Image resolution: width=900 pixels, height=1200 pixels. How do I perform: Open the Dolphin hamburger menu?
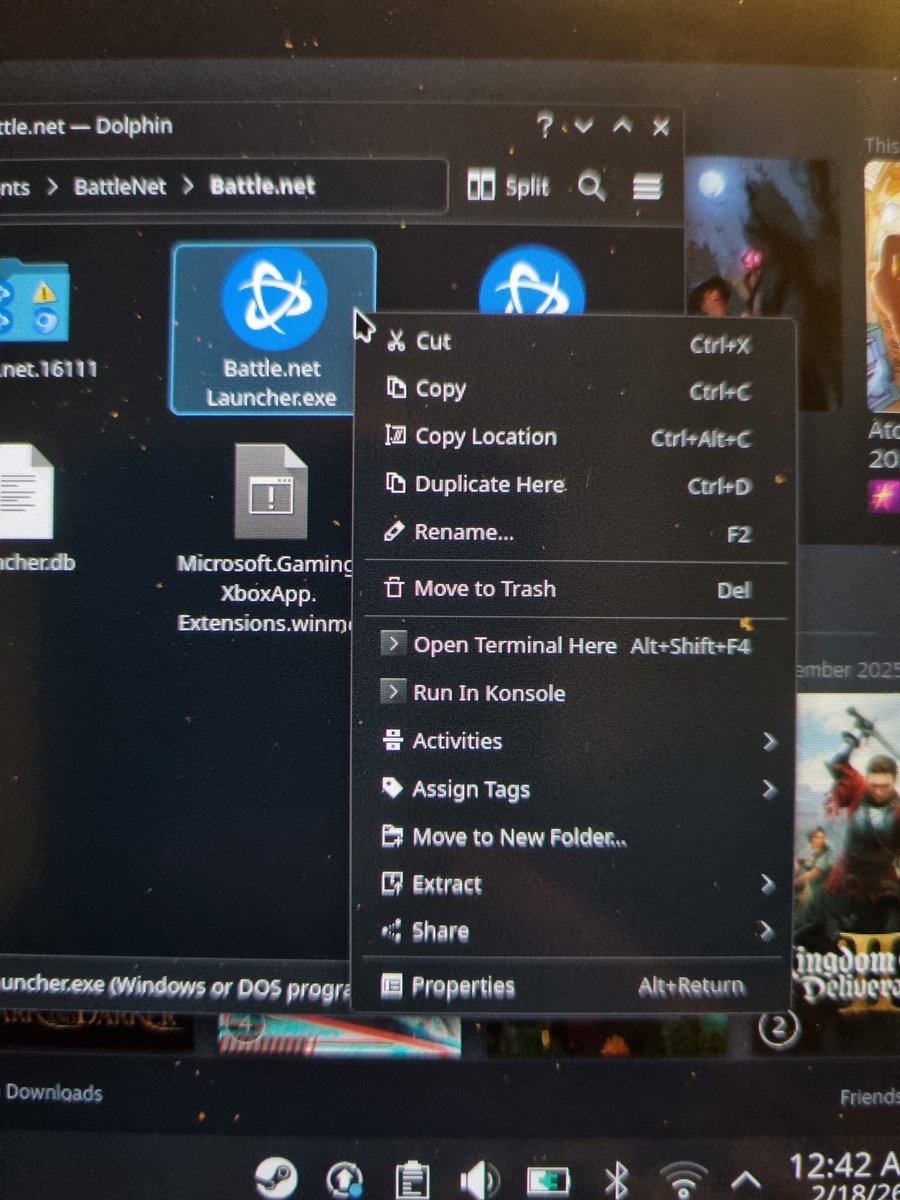(x=647, y=186)
